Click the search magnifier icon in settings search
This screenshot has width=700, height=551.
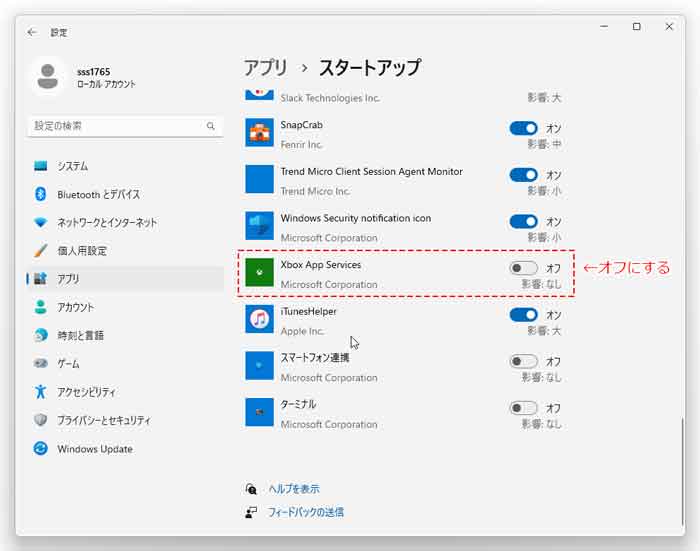click(x=211, y=126)
